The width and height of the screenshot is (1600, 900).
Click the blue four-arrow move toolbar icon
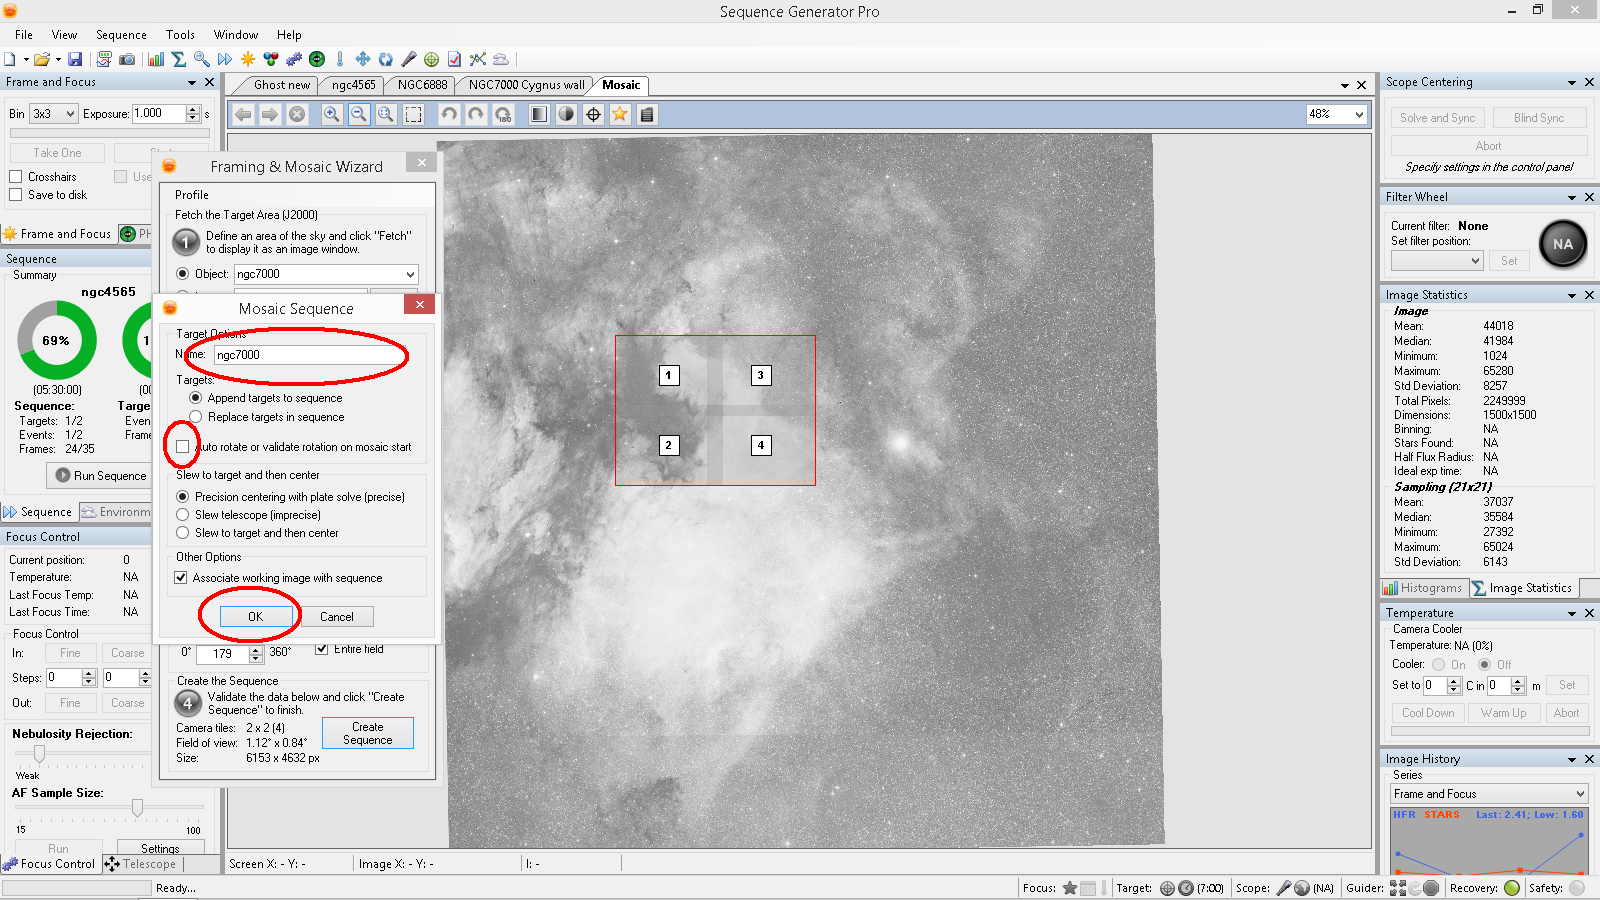pyautogui.click(x=363, y=59)
